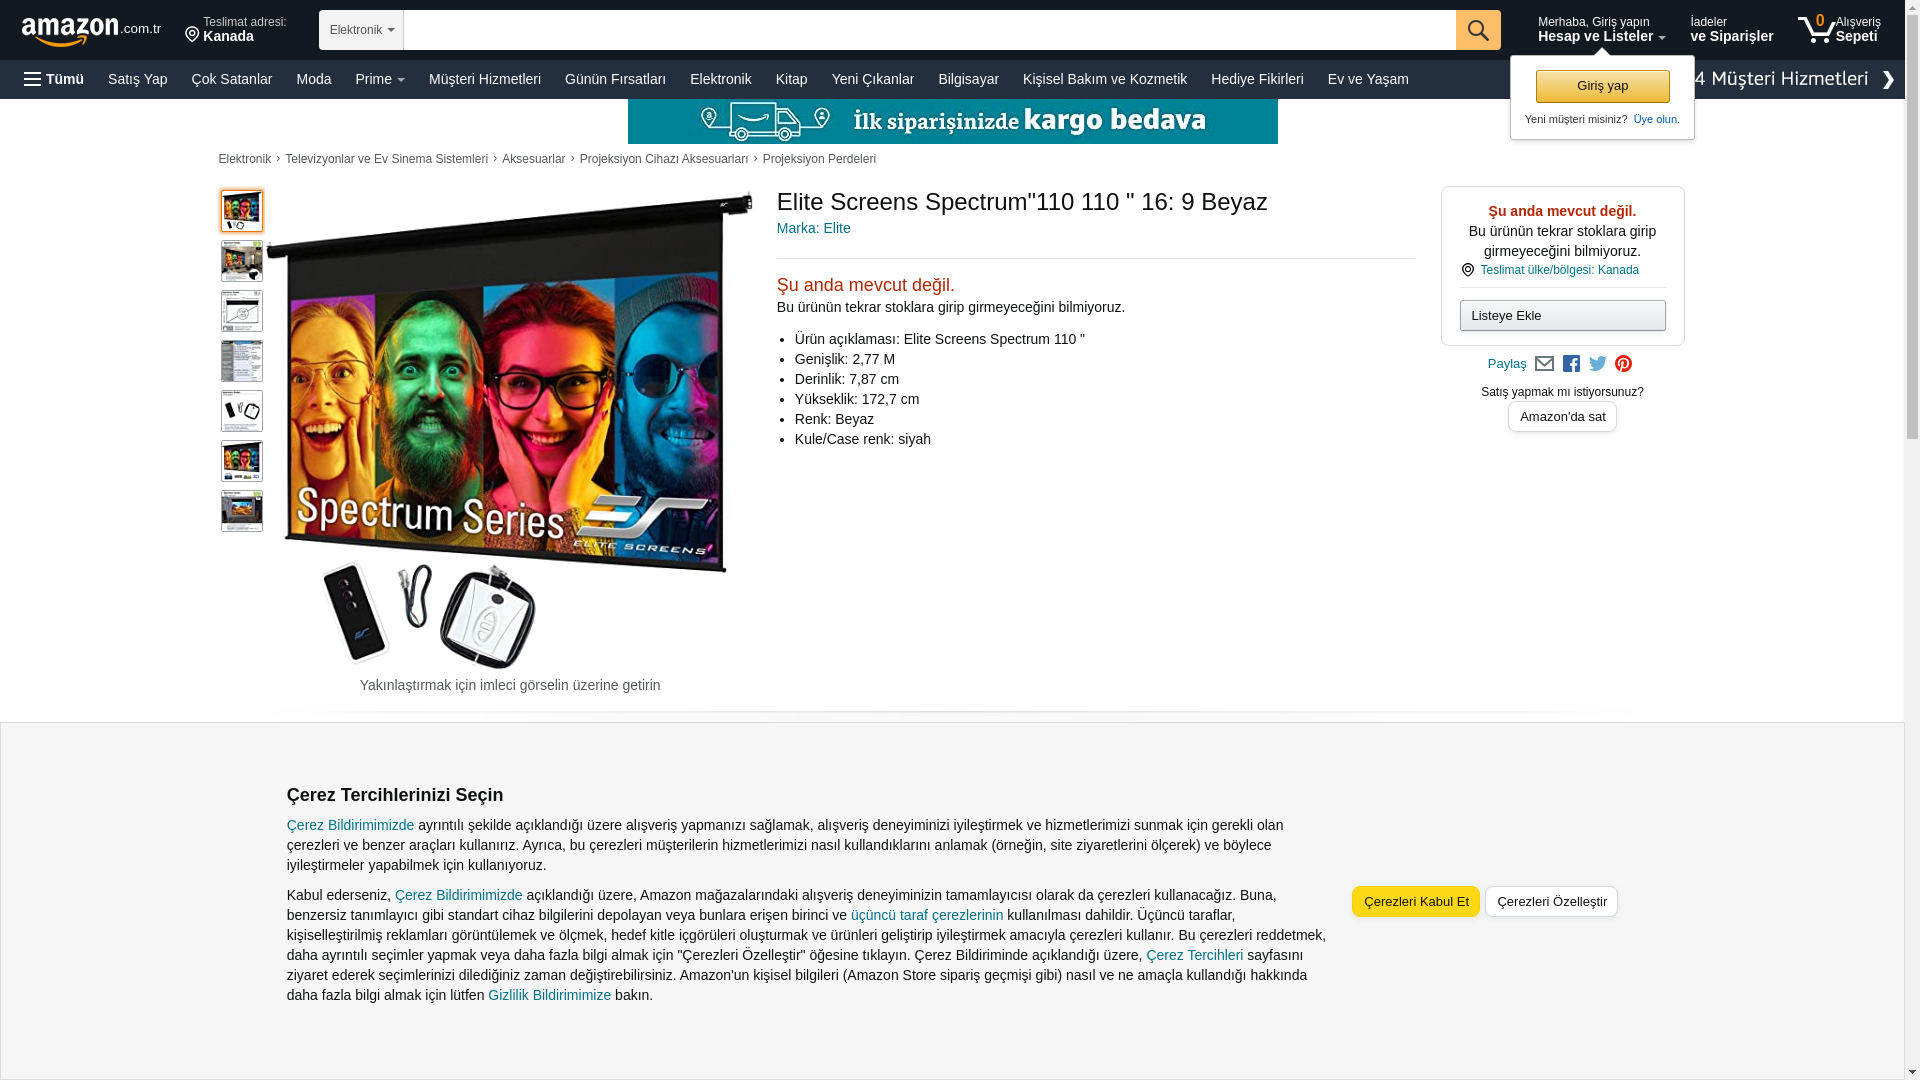The height and width of the screenshot is (1080, 1920).
Task: Click in the search input field
Action: 929,30
